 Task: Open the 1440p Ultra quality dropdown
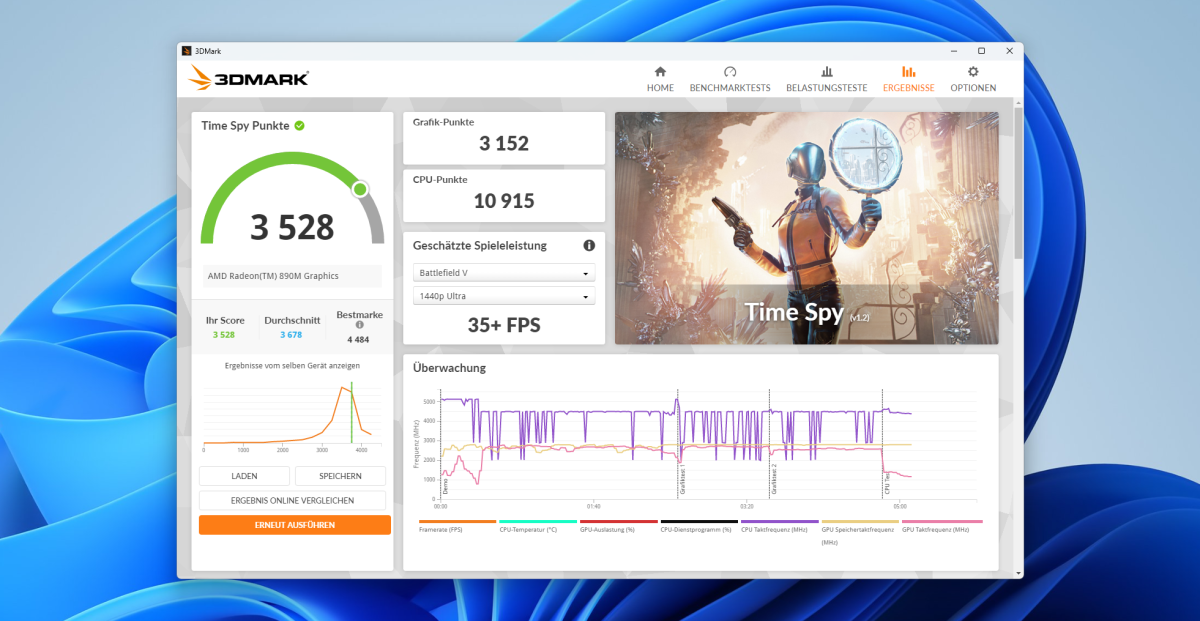(x=503, y=295)
